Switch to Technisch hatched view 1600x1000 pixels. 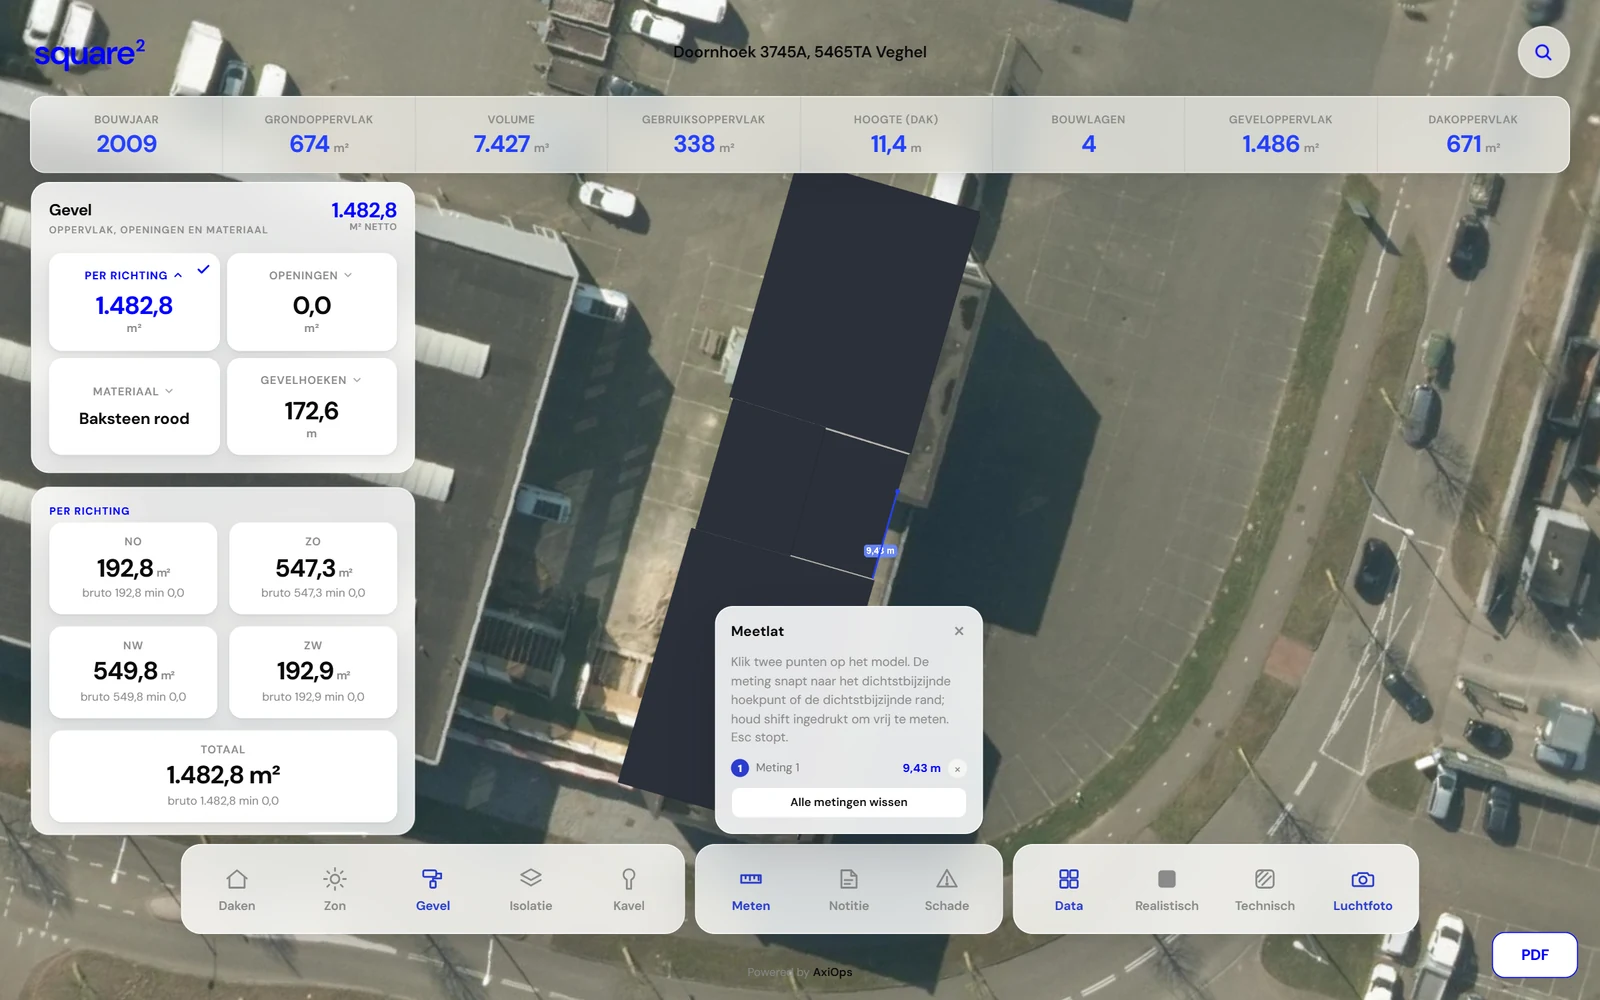pyautogui.click(x=1265, y=889)
